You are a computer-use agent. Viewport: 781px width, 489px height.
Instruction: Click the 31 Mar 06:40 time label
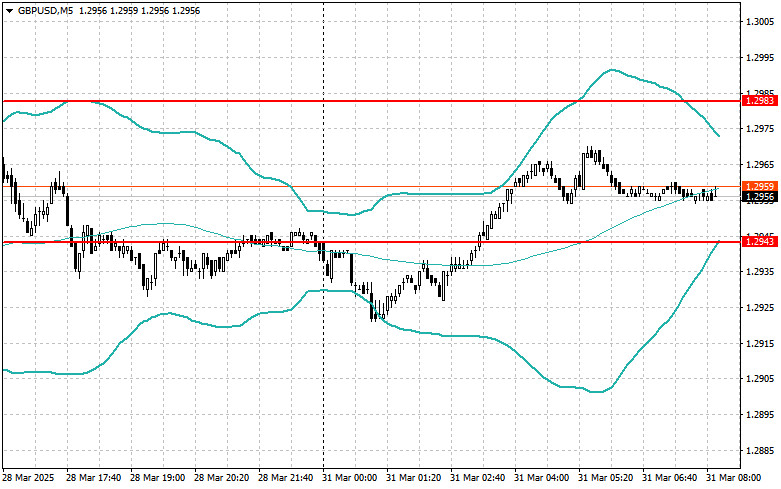tap(669, 478)
